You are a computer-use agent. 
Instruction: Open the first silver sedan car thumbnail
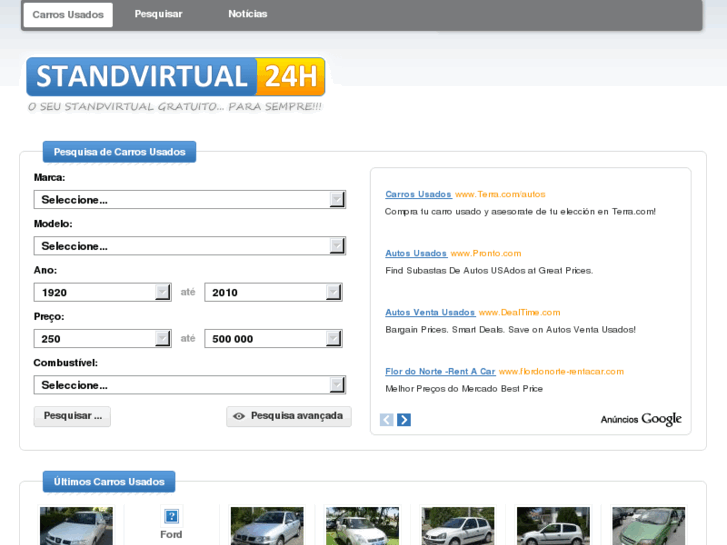click(x=76, y=526)
